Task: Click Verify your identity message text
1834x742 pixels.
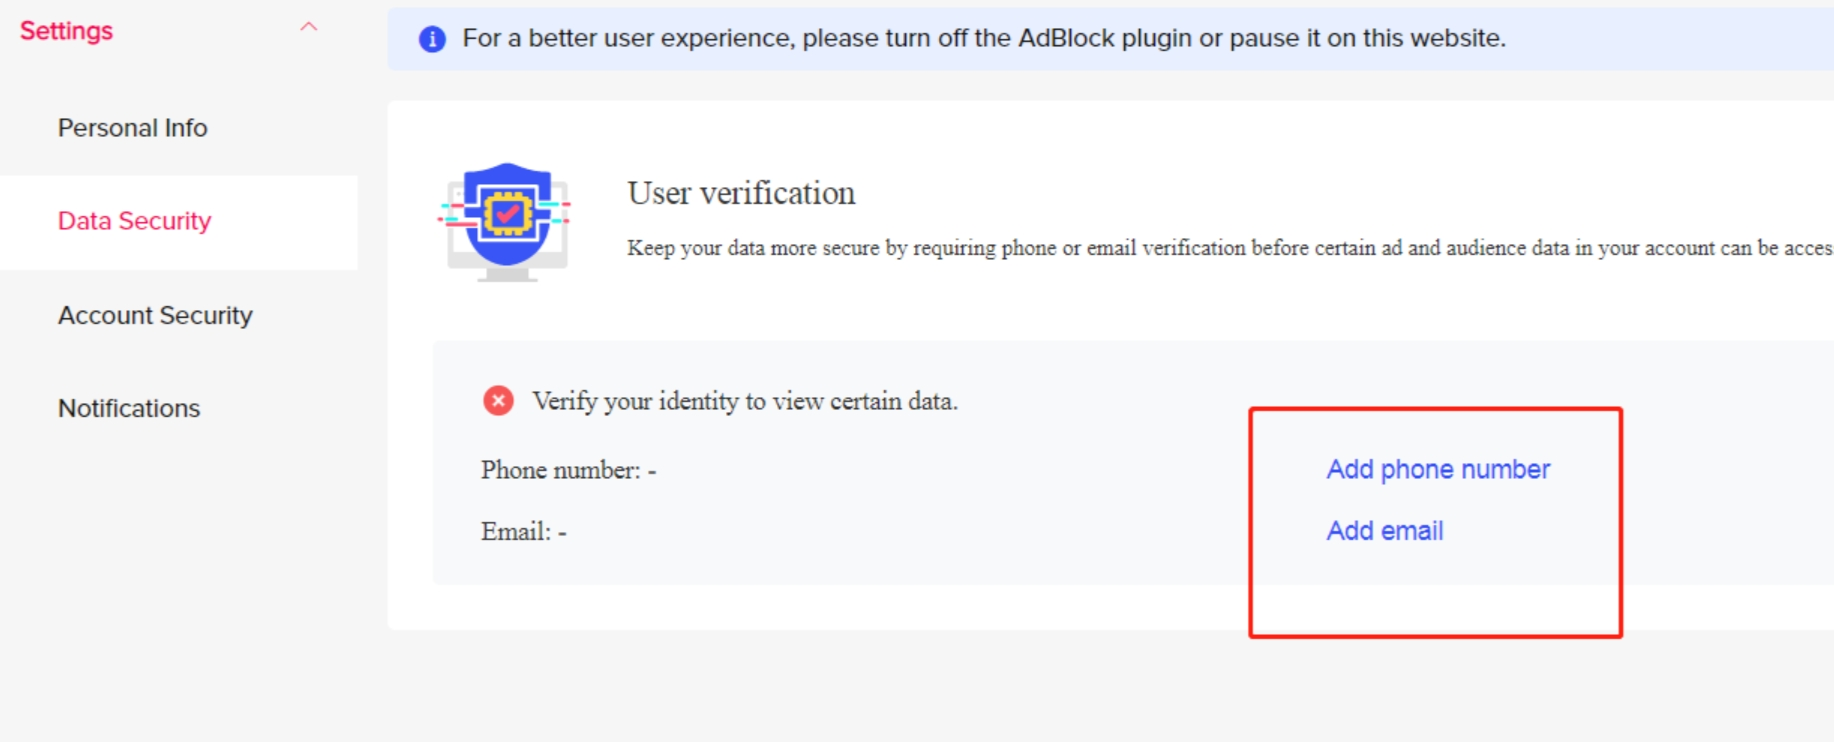Action: (x=745, y=401)
